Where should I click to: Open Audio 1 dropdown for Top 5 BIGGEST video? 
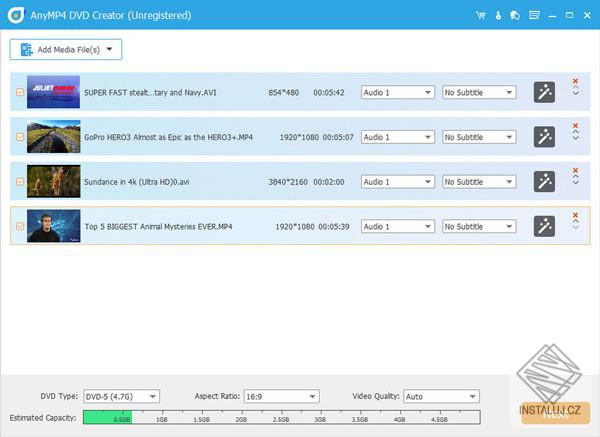coord(398,227)
